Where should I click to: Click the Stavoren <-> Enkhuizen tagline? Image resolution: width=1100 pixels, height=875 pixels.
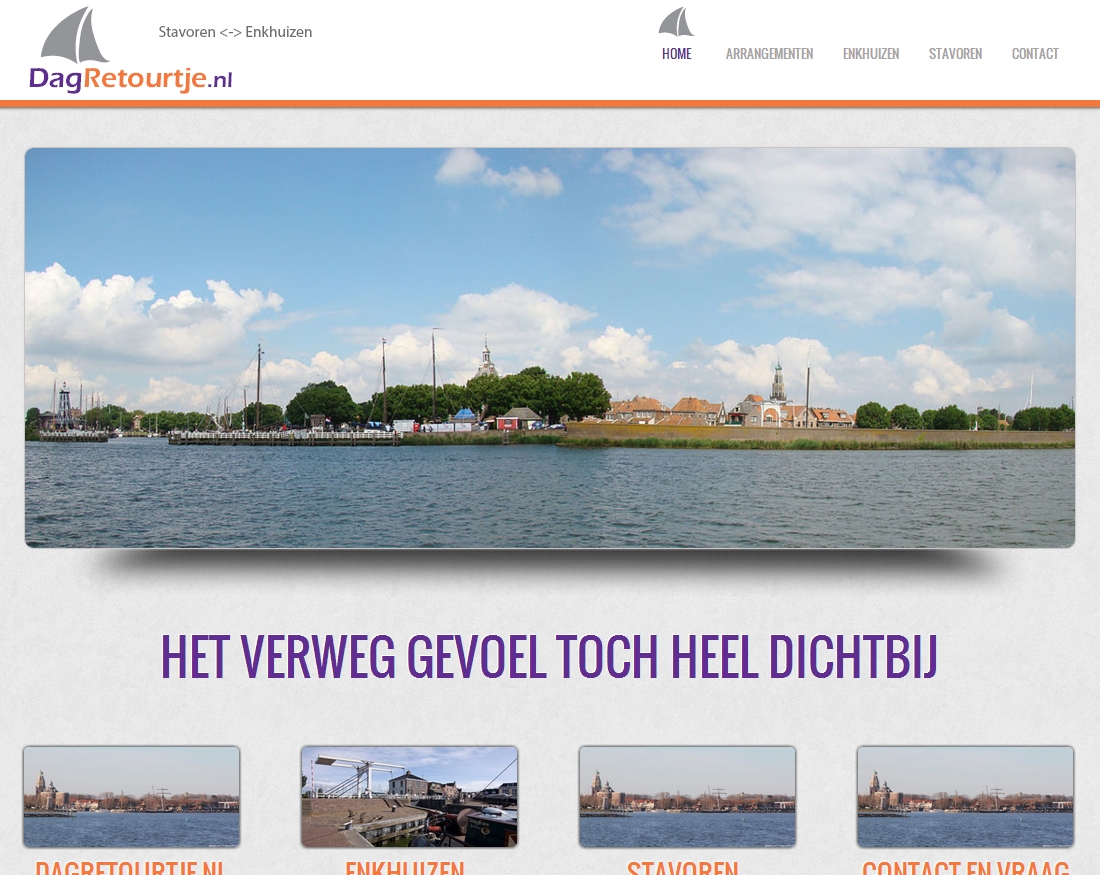click(x=235, y=32)
